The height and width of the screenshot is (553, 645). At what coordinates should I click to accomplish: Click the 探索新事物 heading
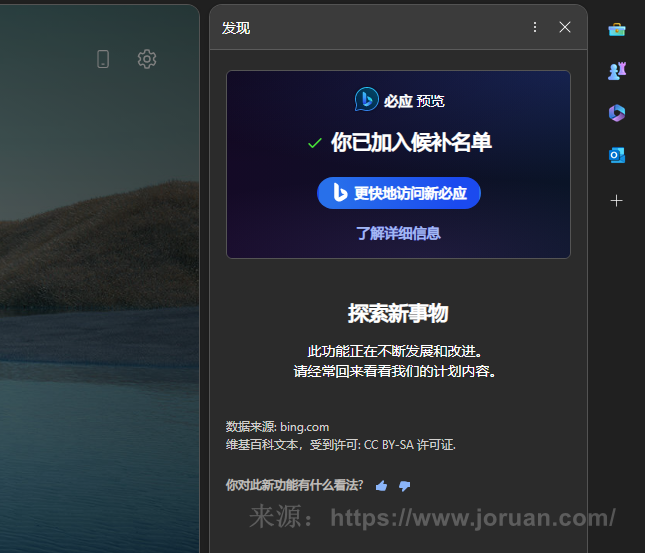[x=398, y=313]
